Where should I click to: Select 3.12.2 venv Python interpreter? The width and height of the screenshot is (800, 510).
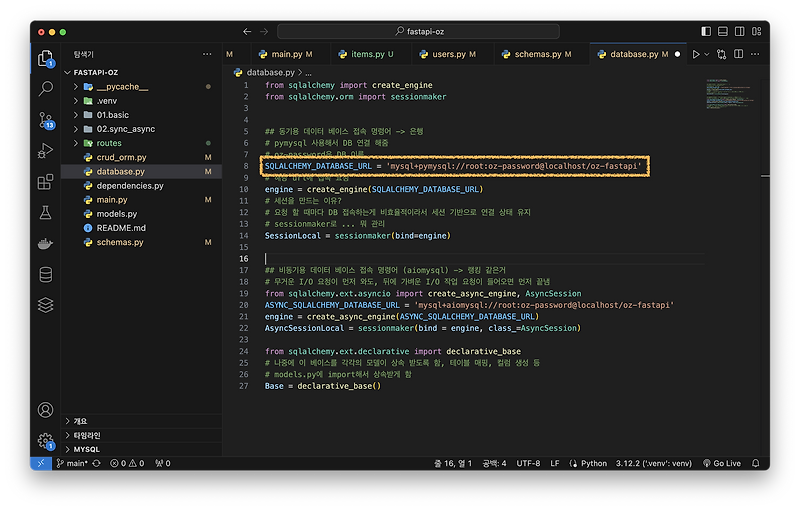pyautogui.click(x=654, y=463)
